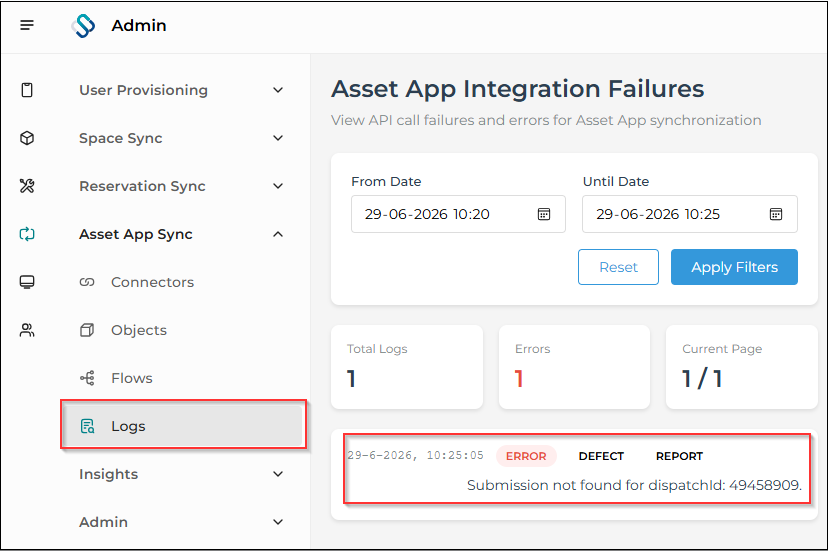Open the From Date calendar picker icon
Viewport: 828px width, 551px height.
pos(544,214)
